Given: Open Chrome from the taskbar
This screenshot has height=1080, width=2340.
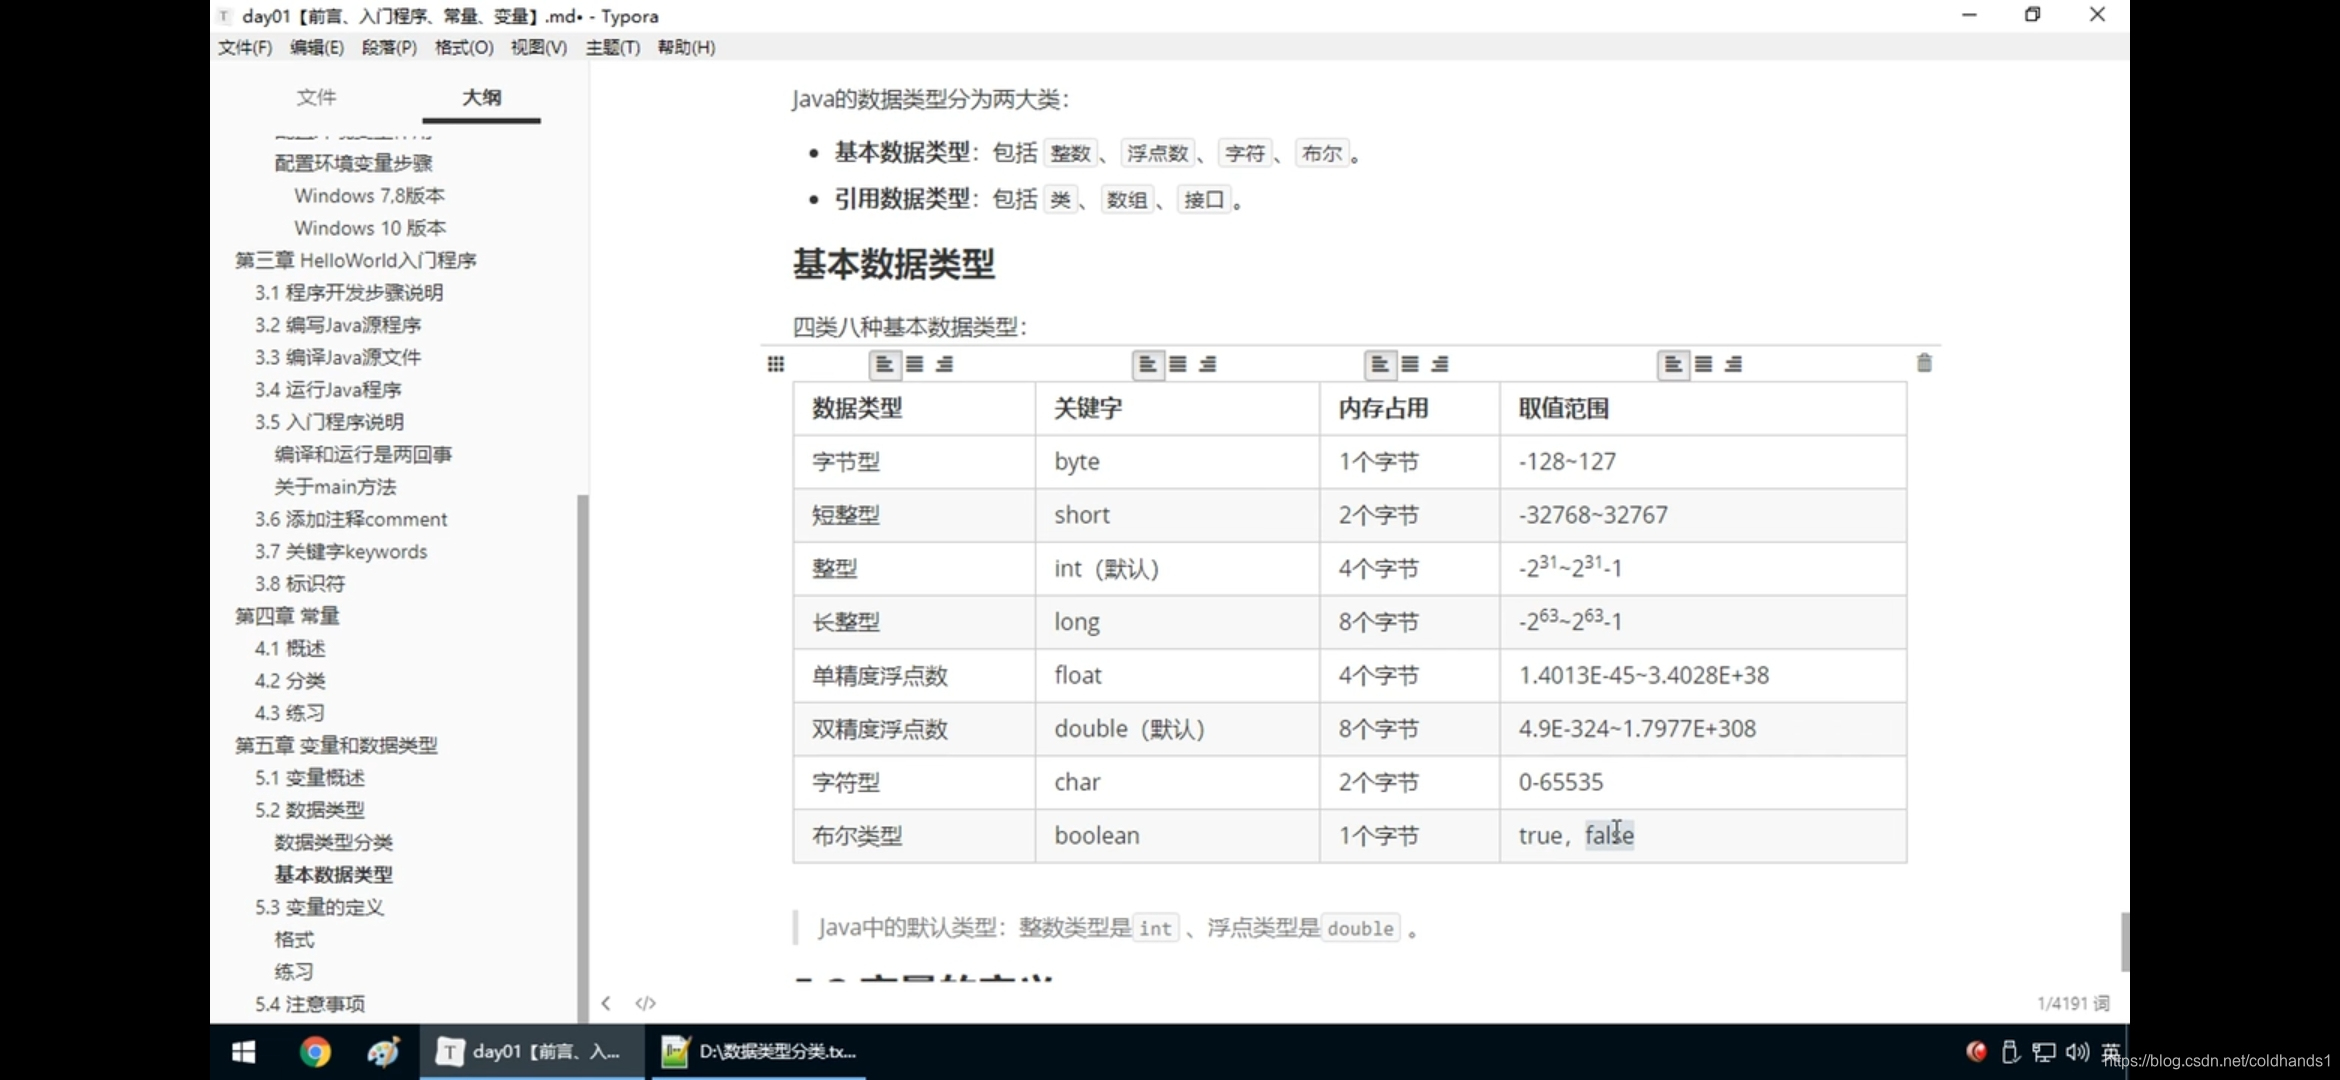Looking at the screenshot, I should pyautogui.click(x=315, y=1051).
